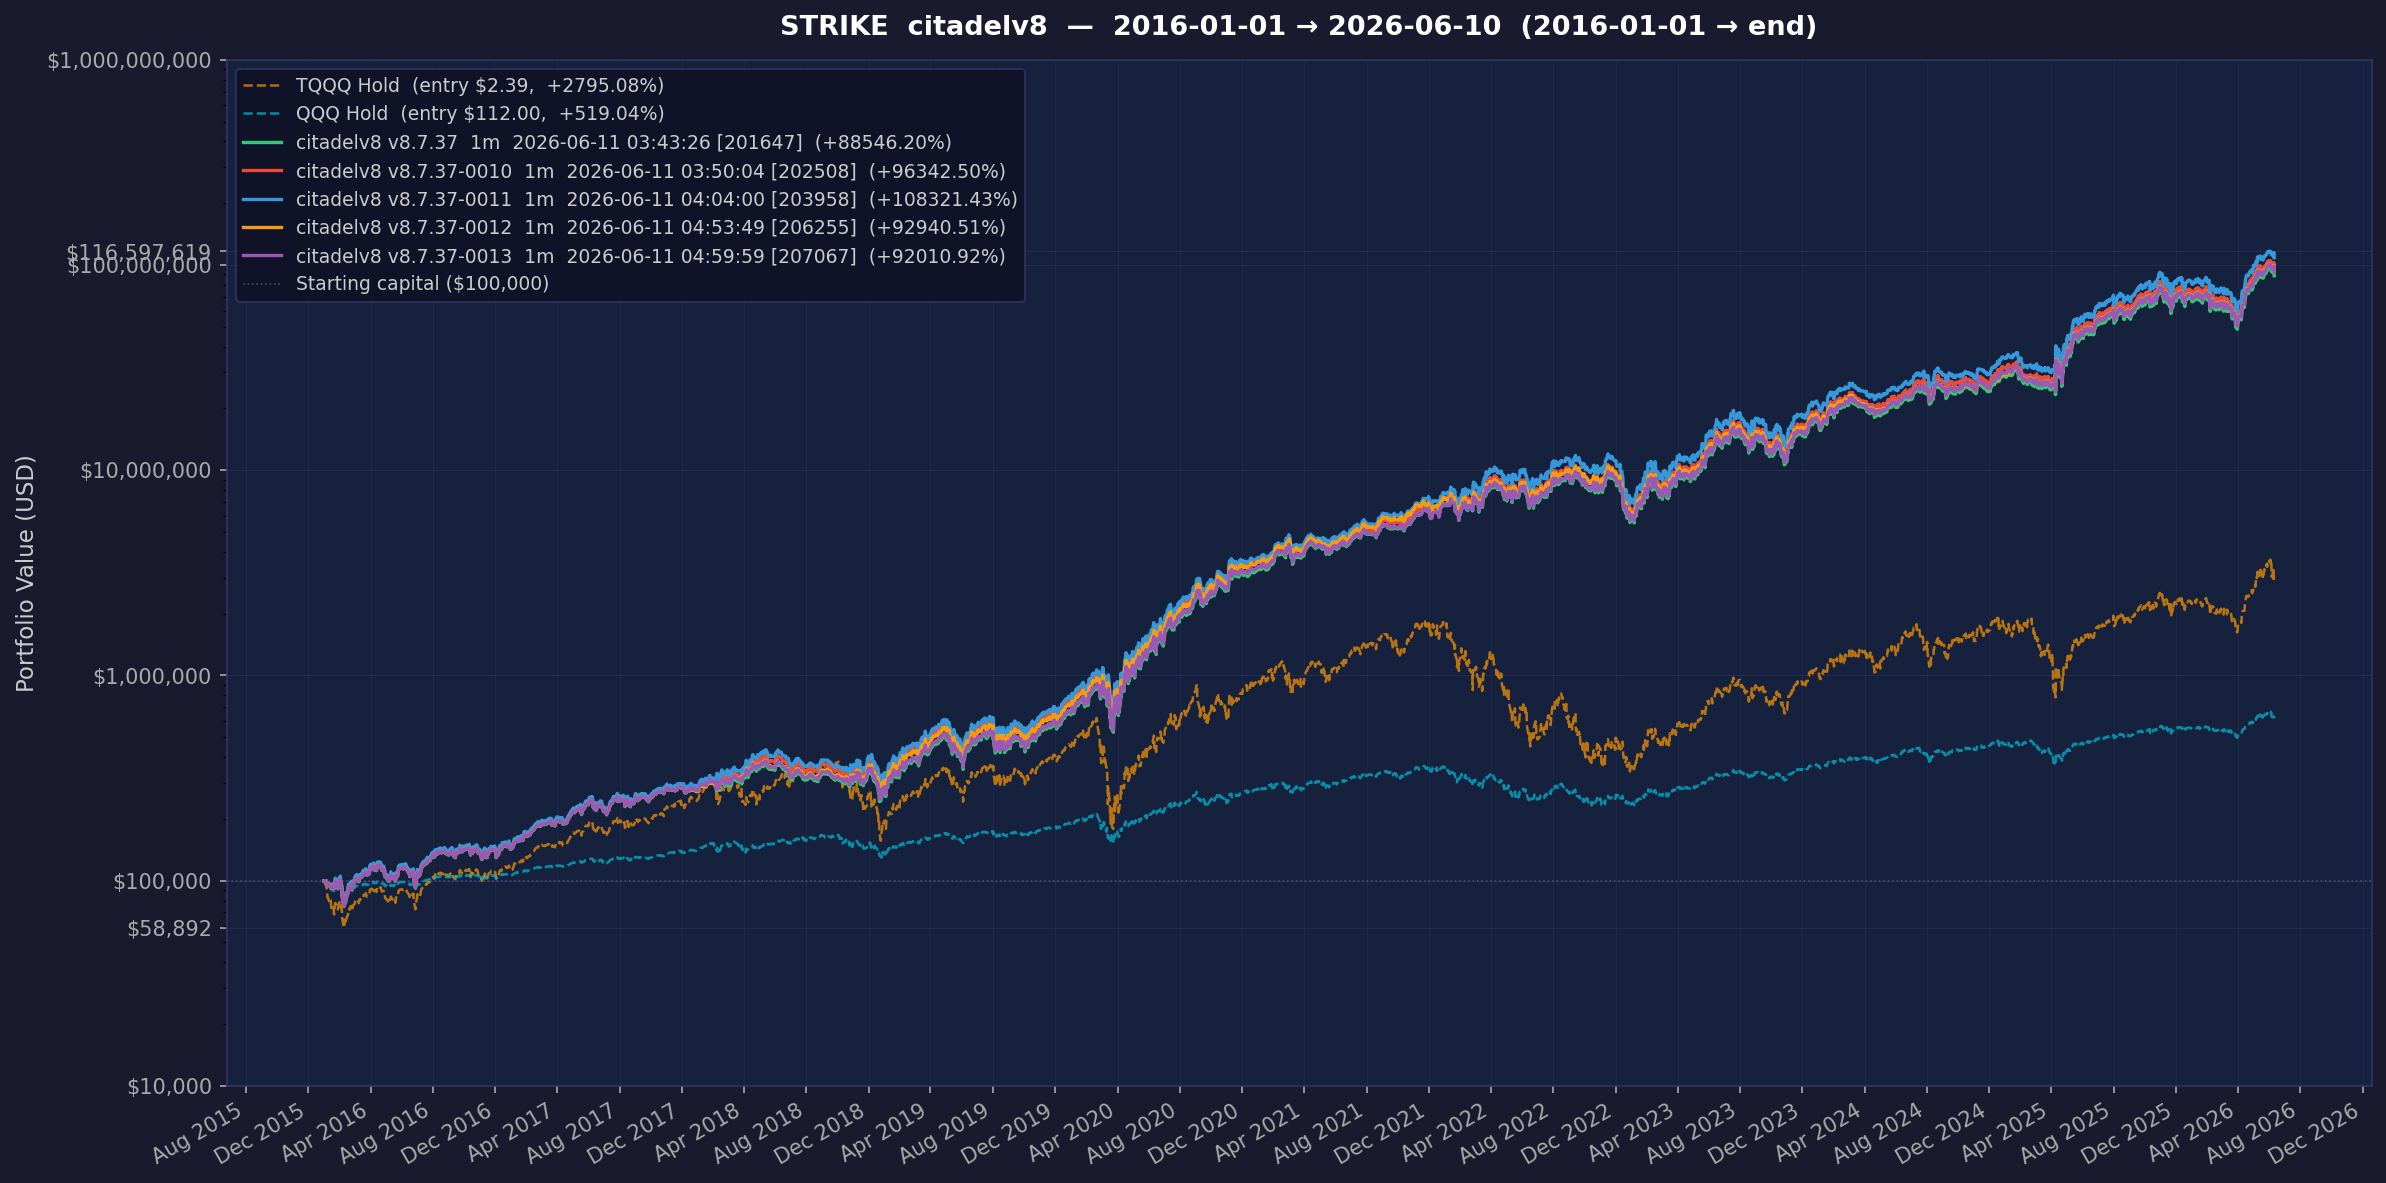Click the 'Dec 2026' x-axis label
The height and width of the screenshot is (1183, 2386).
(x=2313, y=1132)
